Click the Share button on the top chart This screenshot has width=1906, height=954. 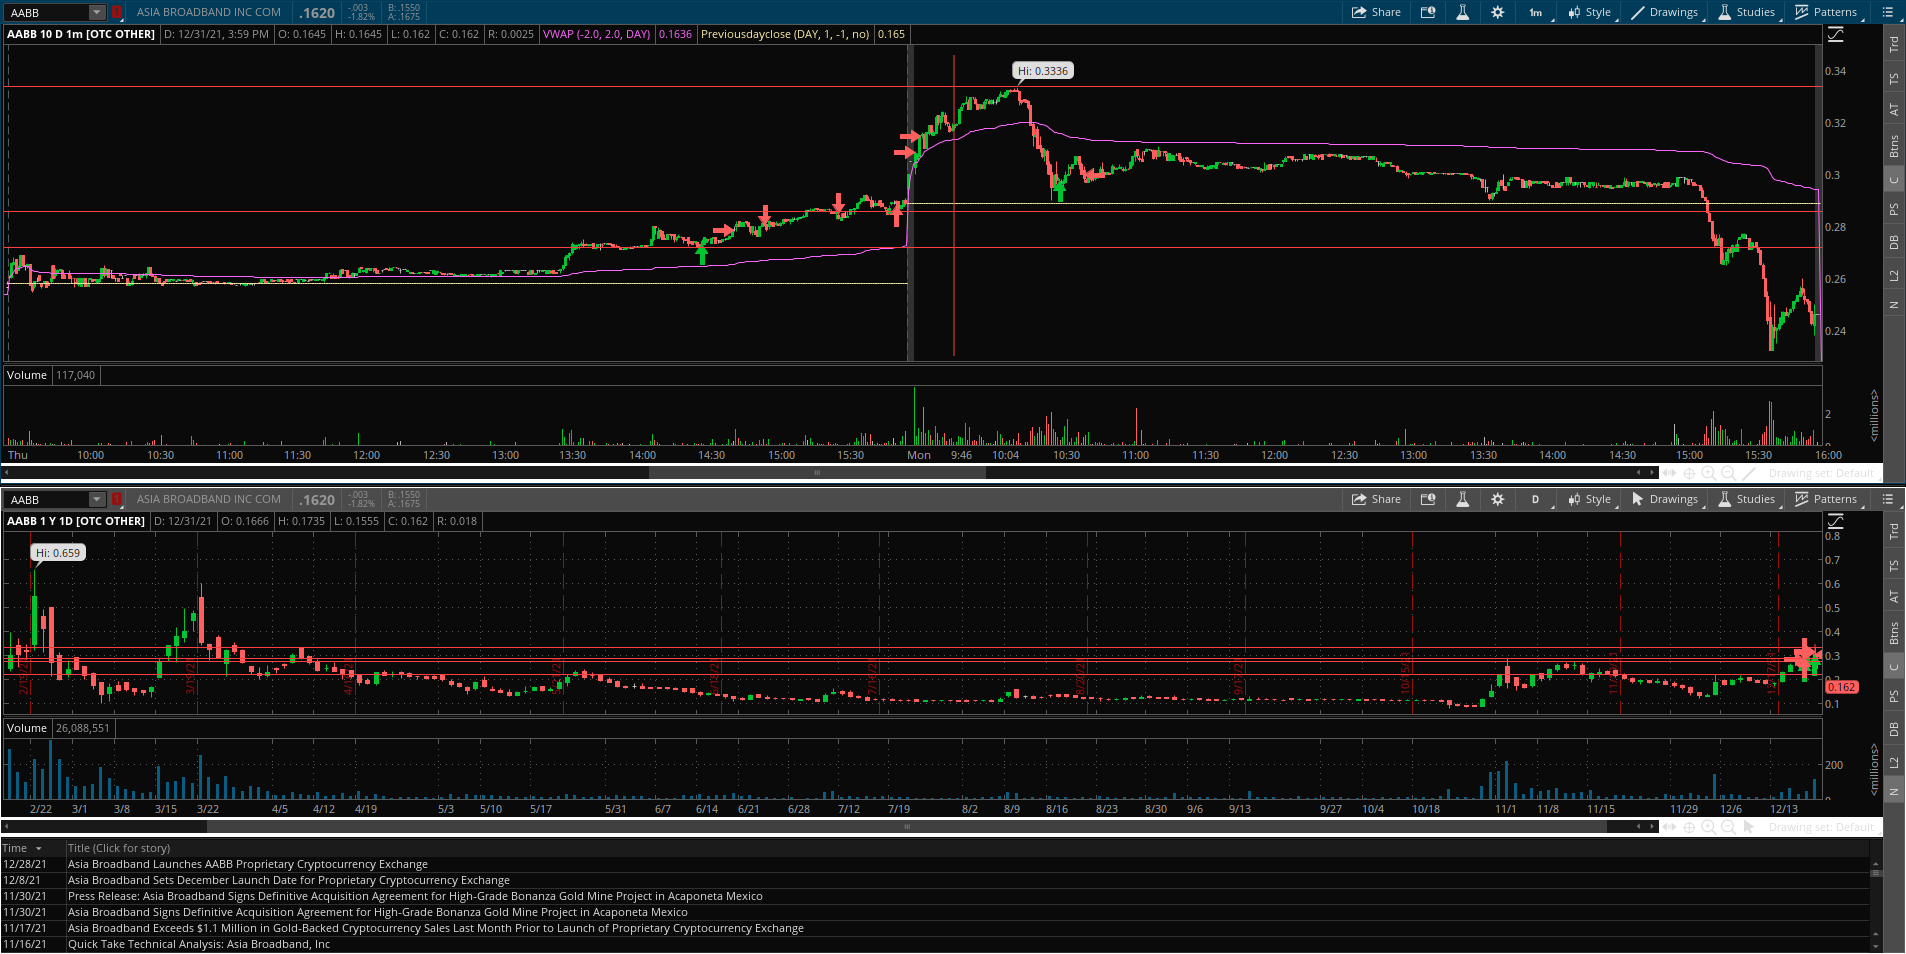tap(1376, 12)
